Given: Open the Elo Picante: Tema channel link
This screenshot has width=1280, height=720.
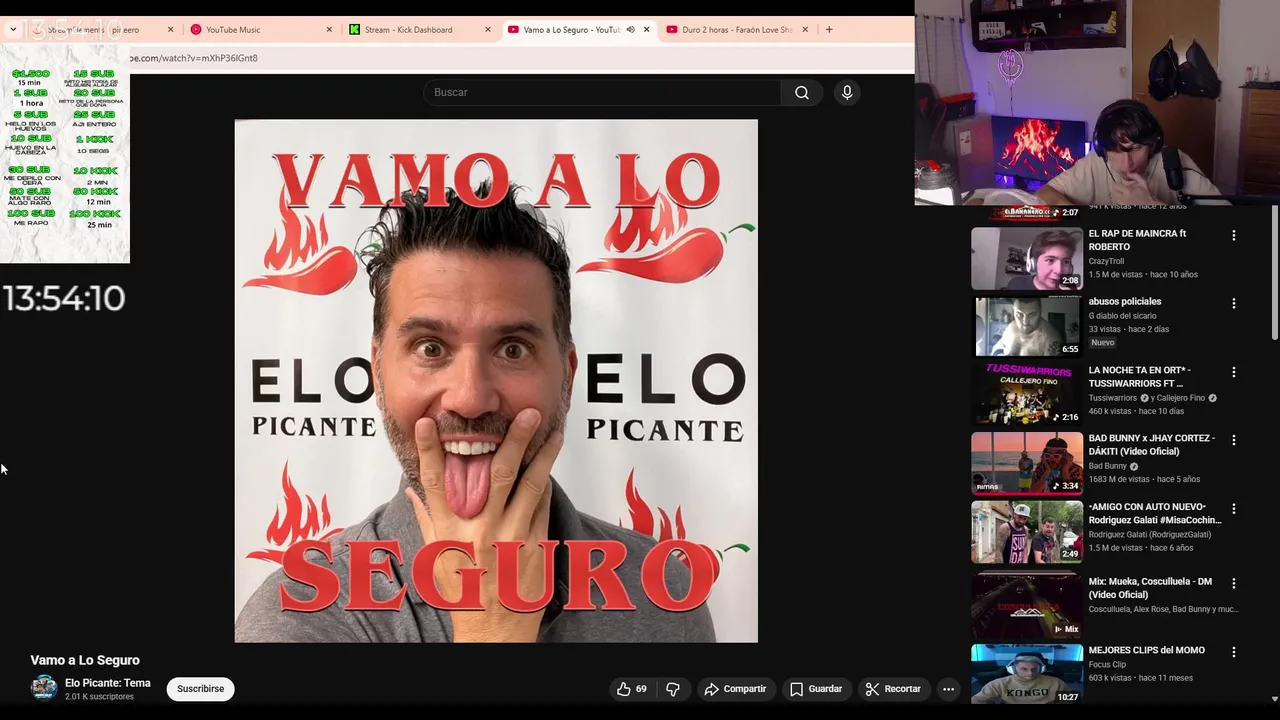Looking at the screenshot, I should [x=108, y=683].
